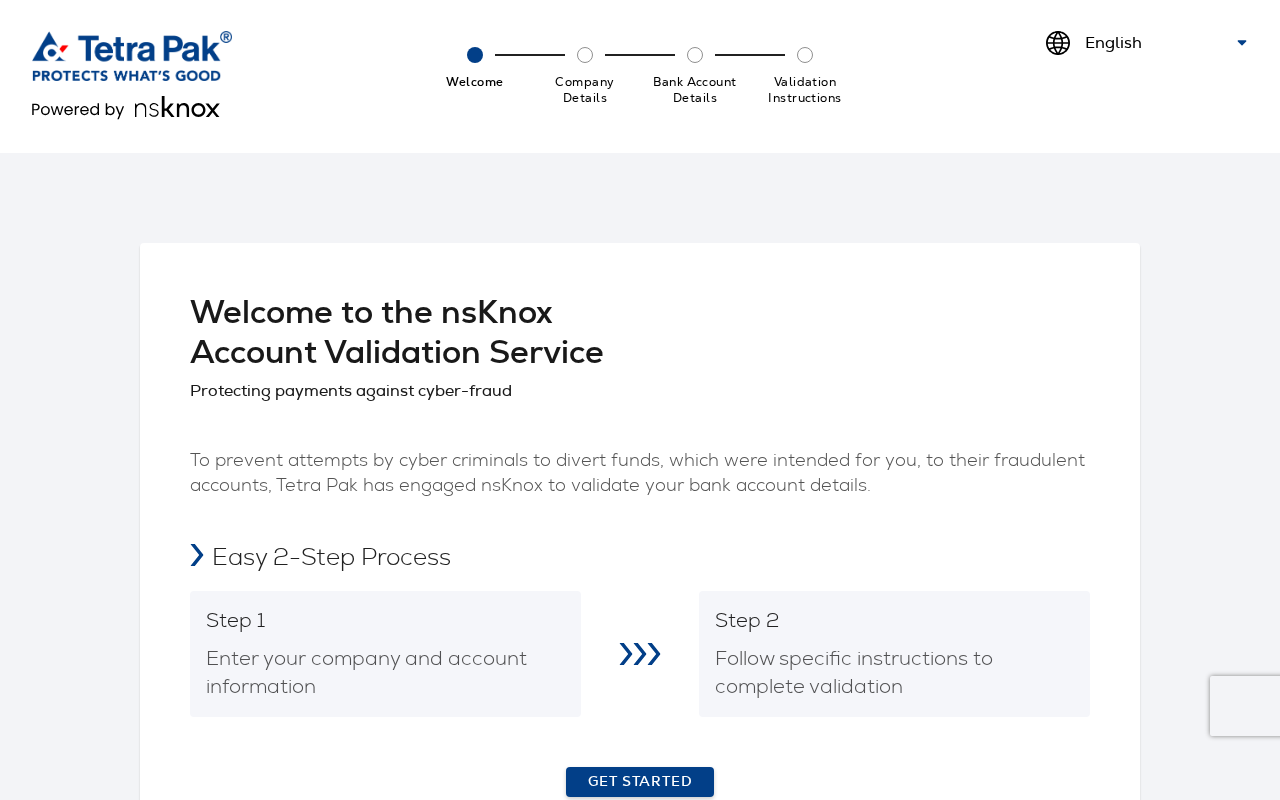This screenshot has width=1280, height=800.
Task: Click the reCAPTCHA badge at right edge
Action: [x=1245, y=706]
